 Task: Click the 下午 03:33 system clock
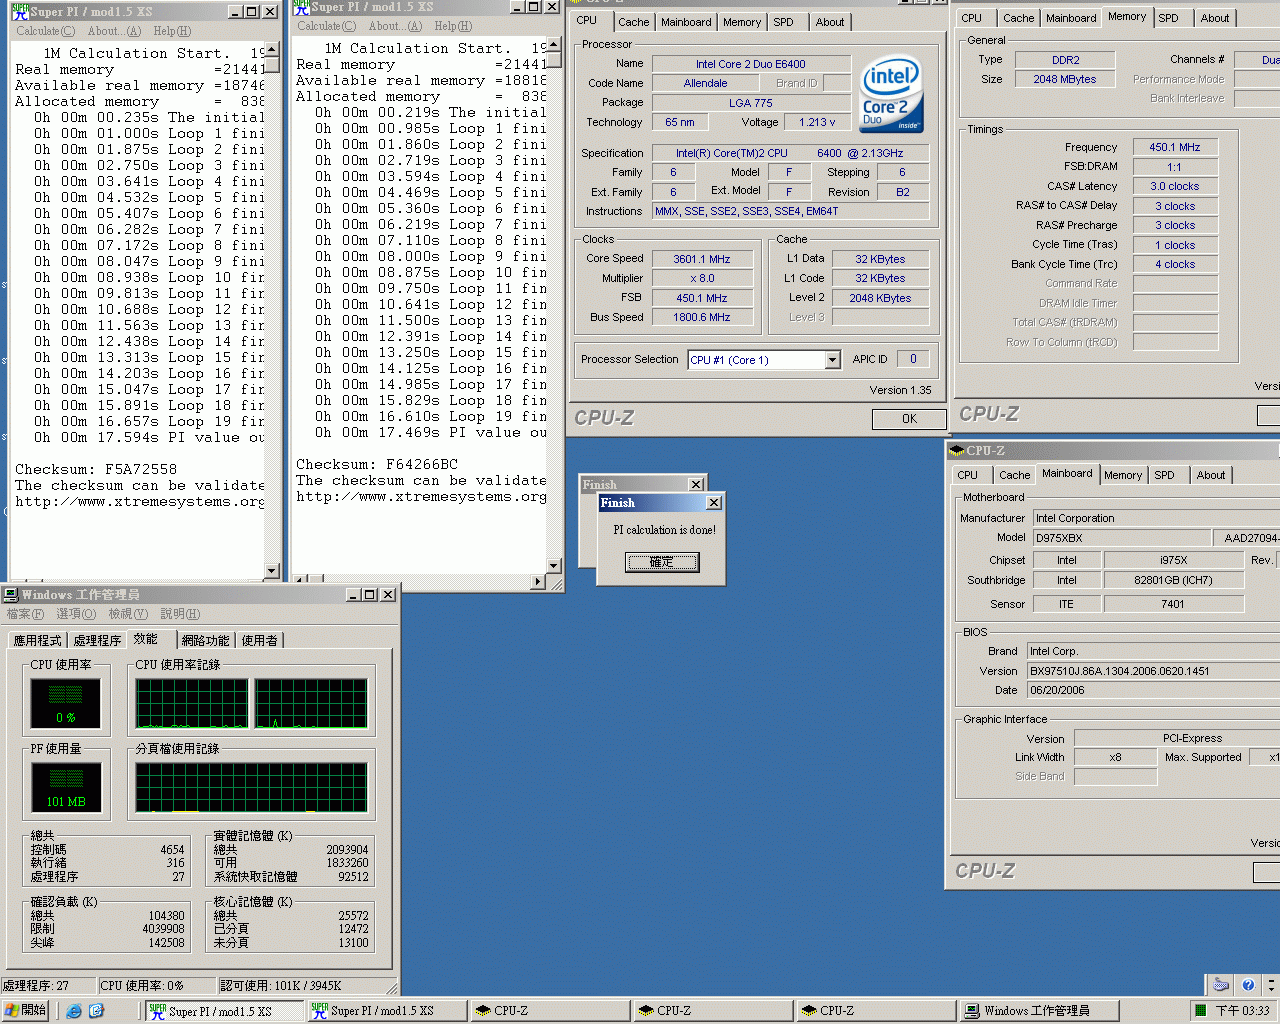click(1242, 1011)
